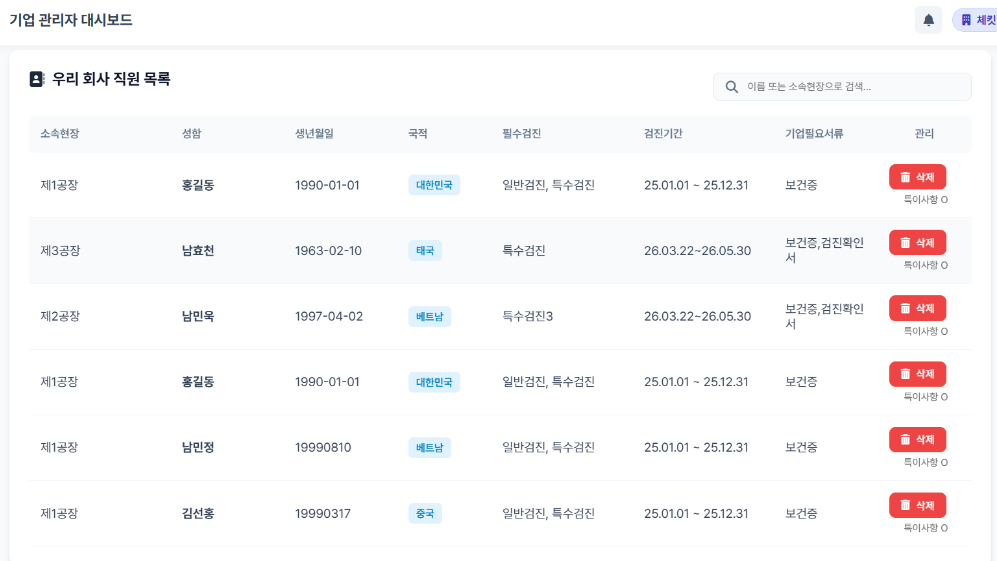
Task: Open employee name 김선홍
Action: click(x=198, y=514)
